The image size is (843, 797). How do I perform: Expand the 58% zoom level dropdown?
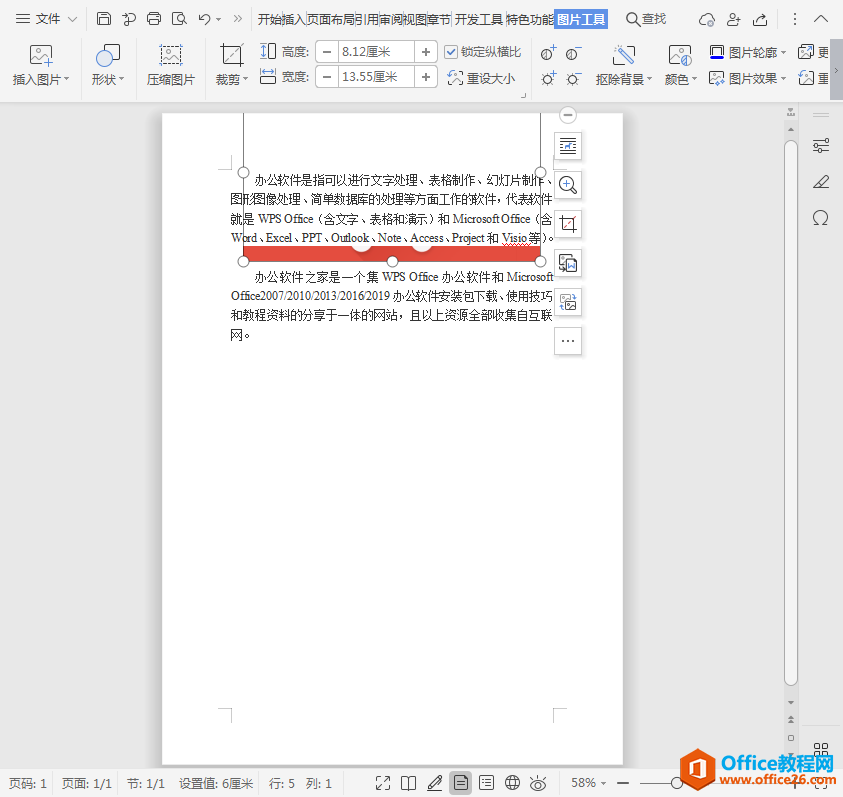coord(603,783)
